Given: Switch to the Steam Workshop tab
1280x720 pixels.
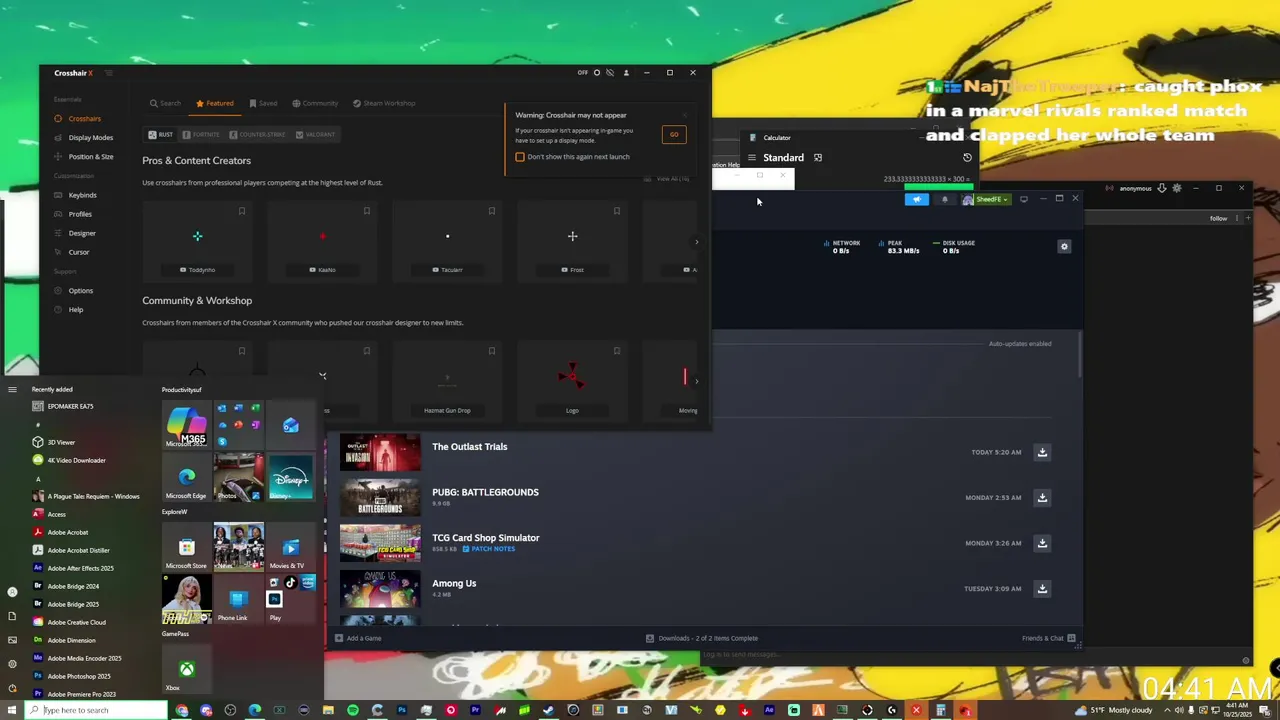Looking at the screenshot, I should [383, 103].
